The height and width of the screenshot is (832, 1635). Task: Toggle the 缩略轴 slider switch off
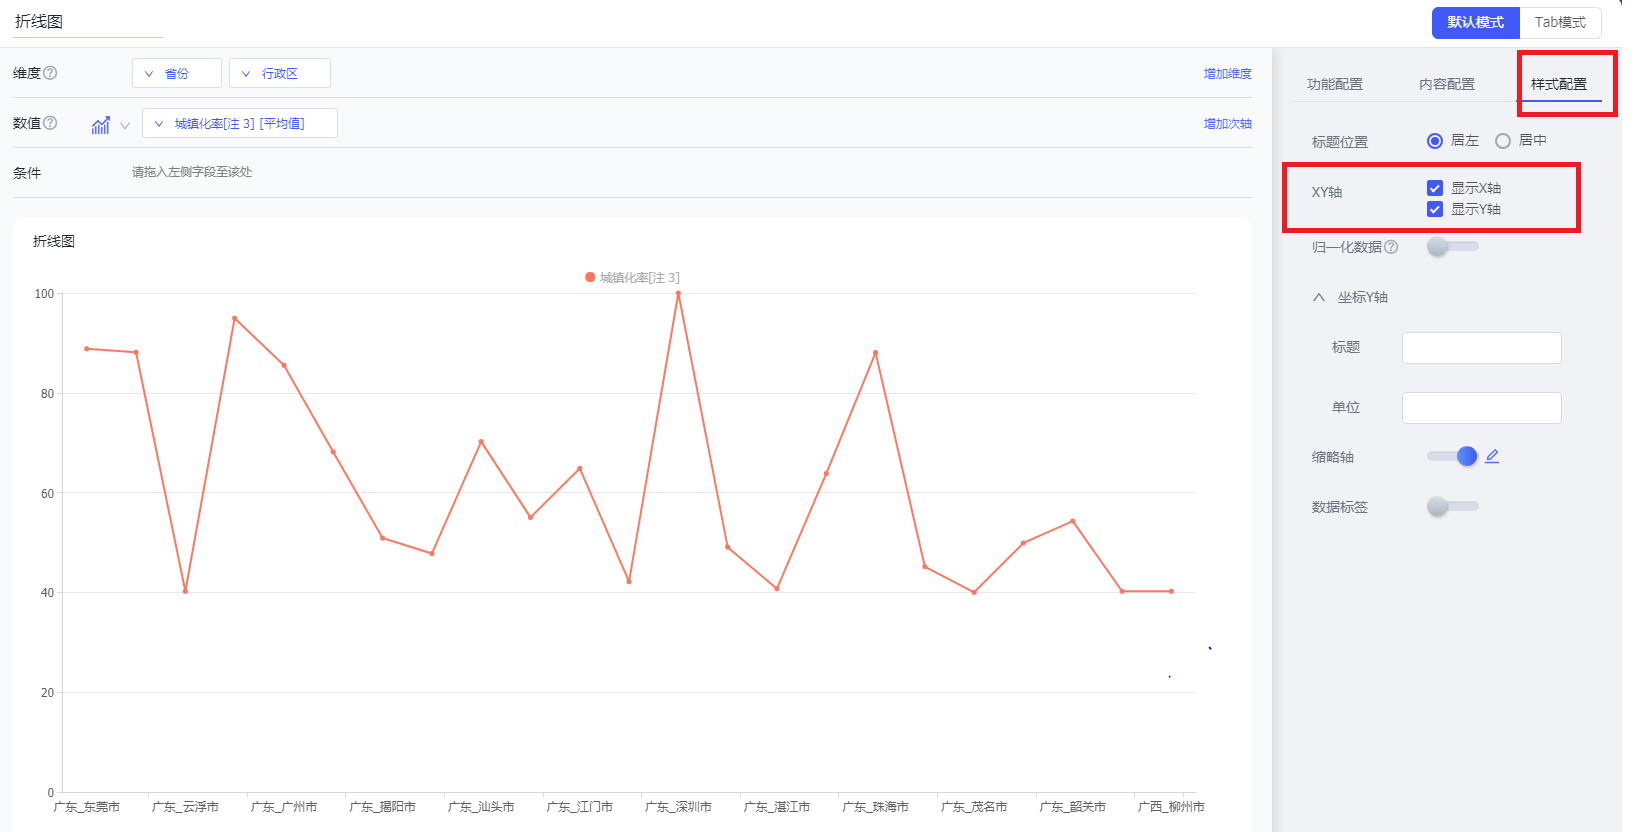pos(1453,456)
